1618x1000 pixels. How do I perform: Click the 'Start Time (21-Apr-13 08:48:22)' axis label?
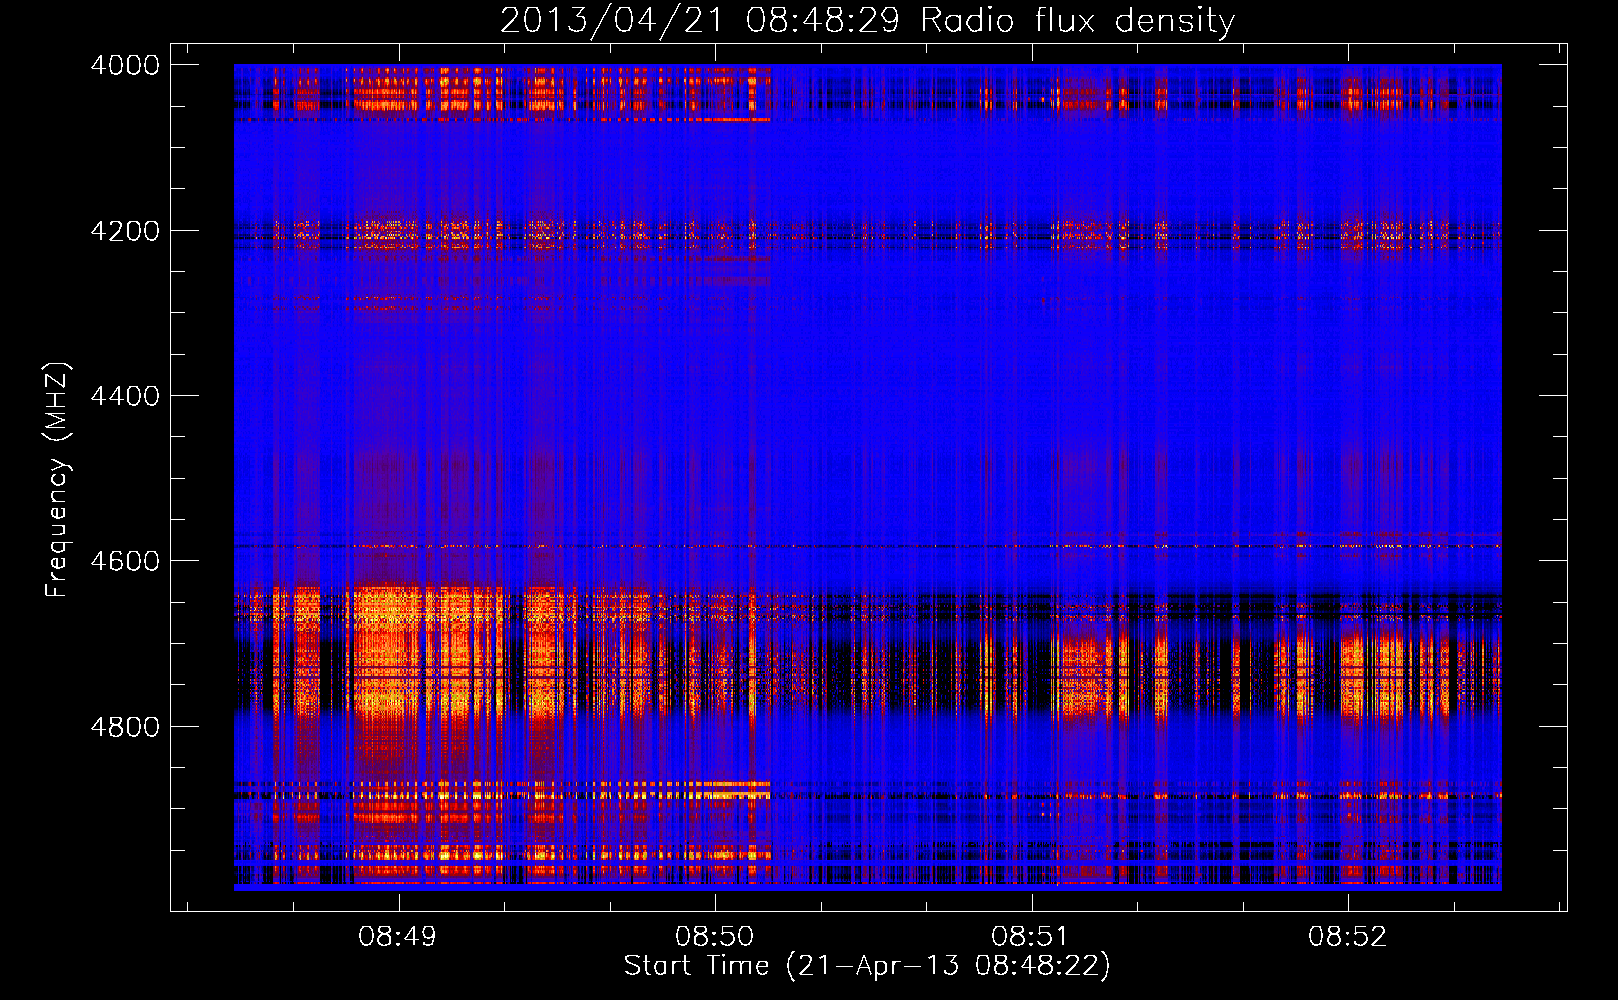(x=867, y=966)
